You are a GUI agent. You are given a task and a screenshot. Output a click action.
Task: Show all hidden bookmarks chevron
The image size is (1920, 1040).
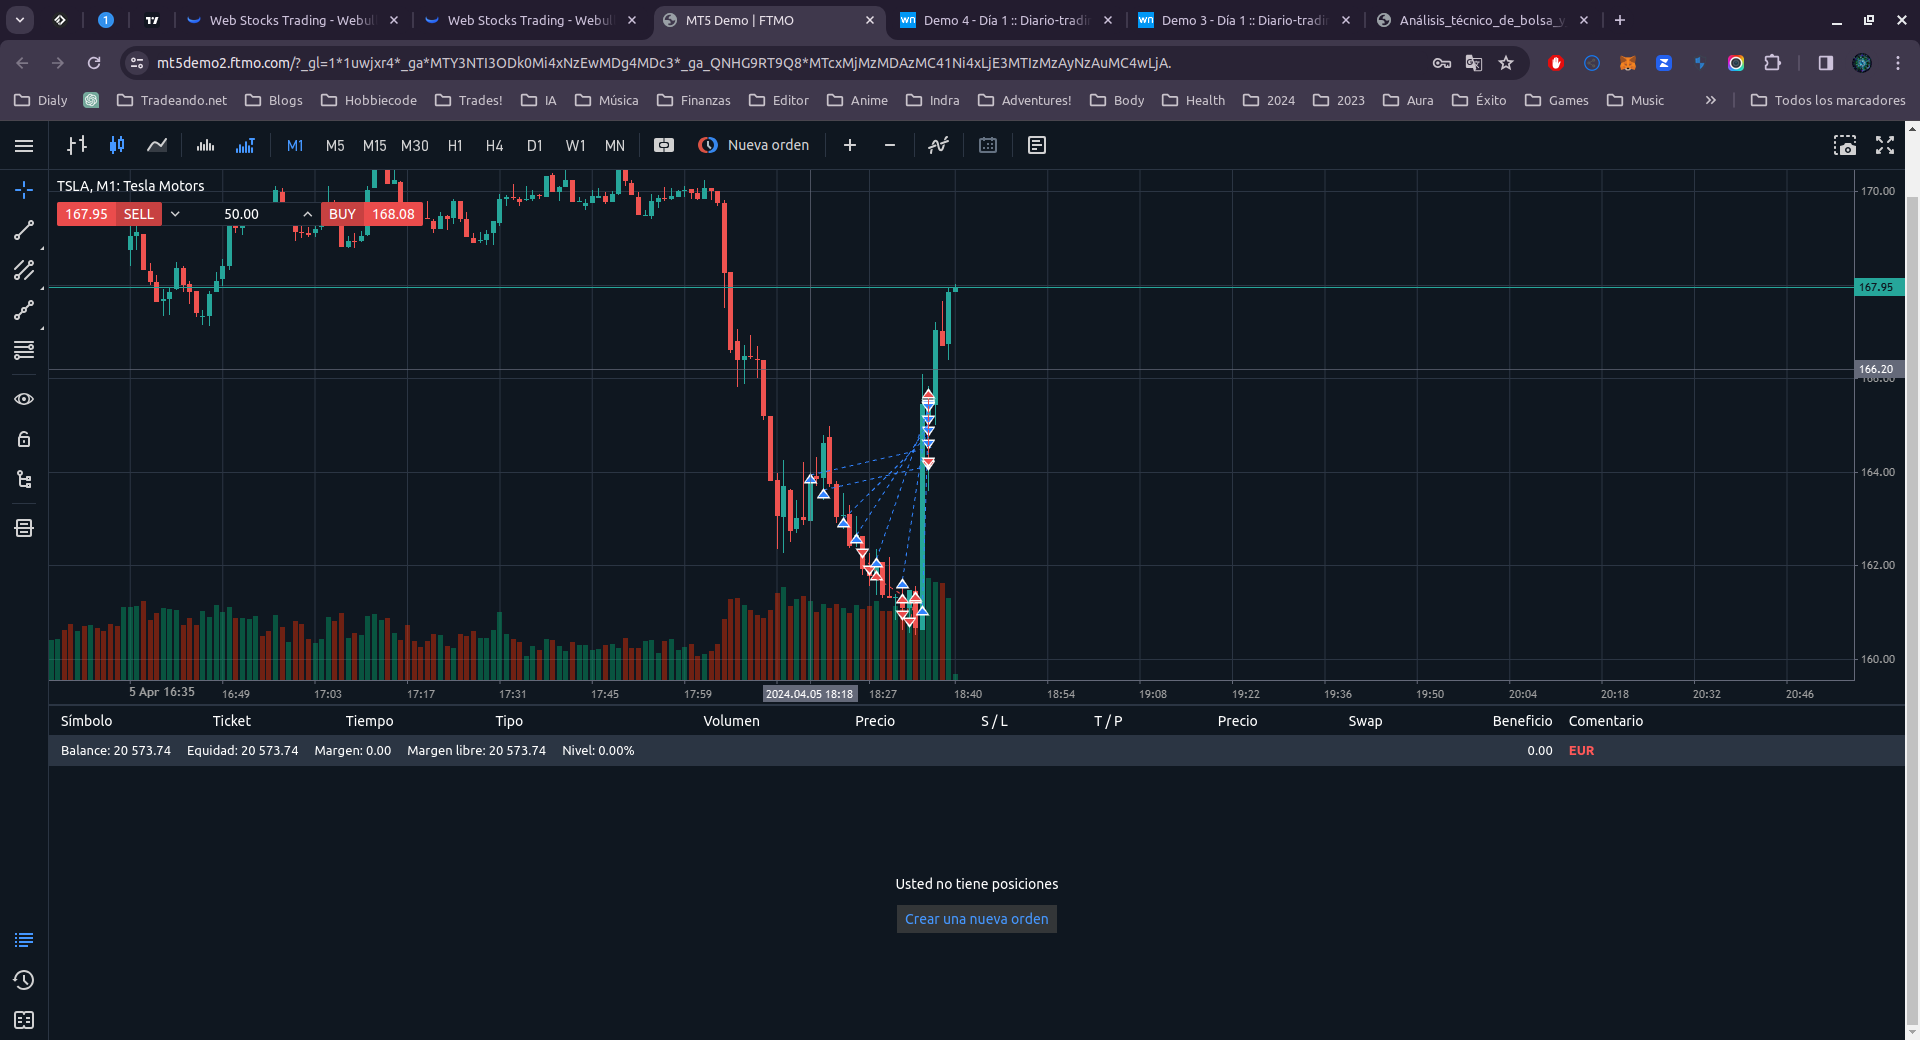pos(1710,100)
